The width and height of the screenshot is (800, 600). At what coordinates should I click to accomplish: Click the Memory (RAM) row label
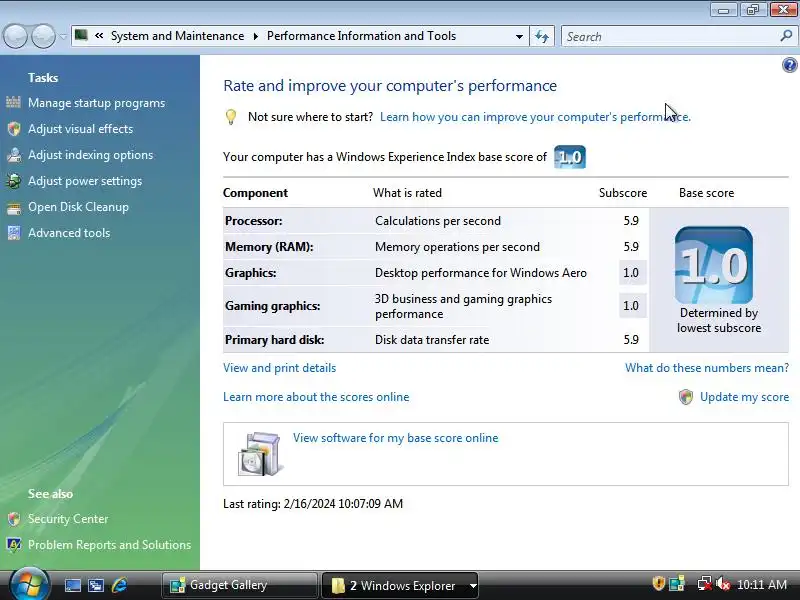pos(269,247)
